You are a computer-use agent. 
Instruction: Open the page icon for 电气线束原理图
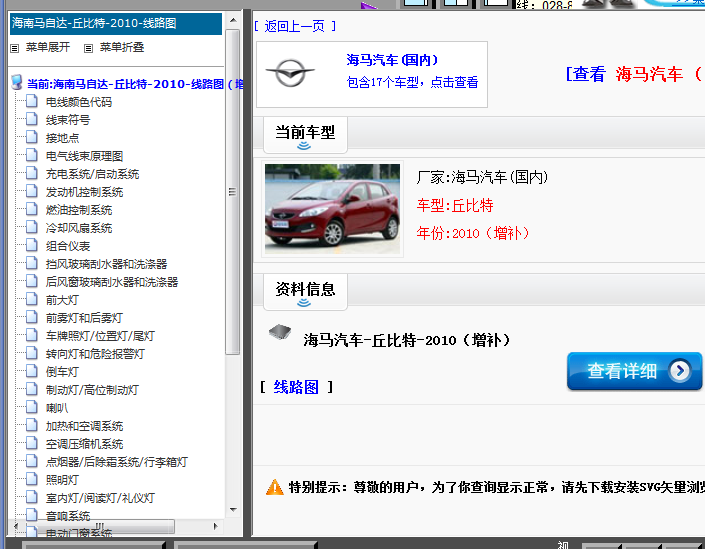(x=31, y=155)
